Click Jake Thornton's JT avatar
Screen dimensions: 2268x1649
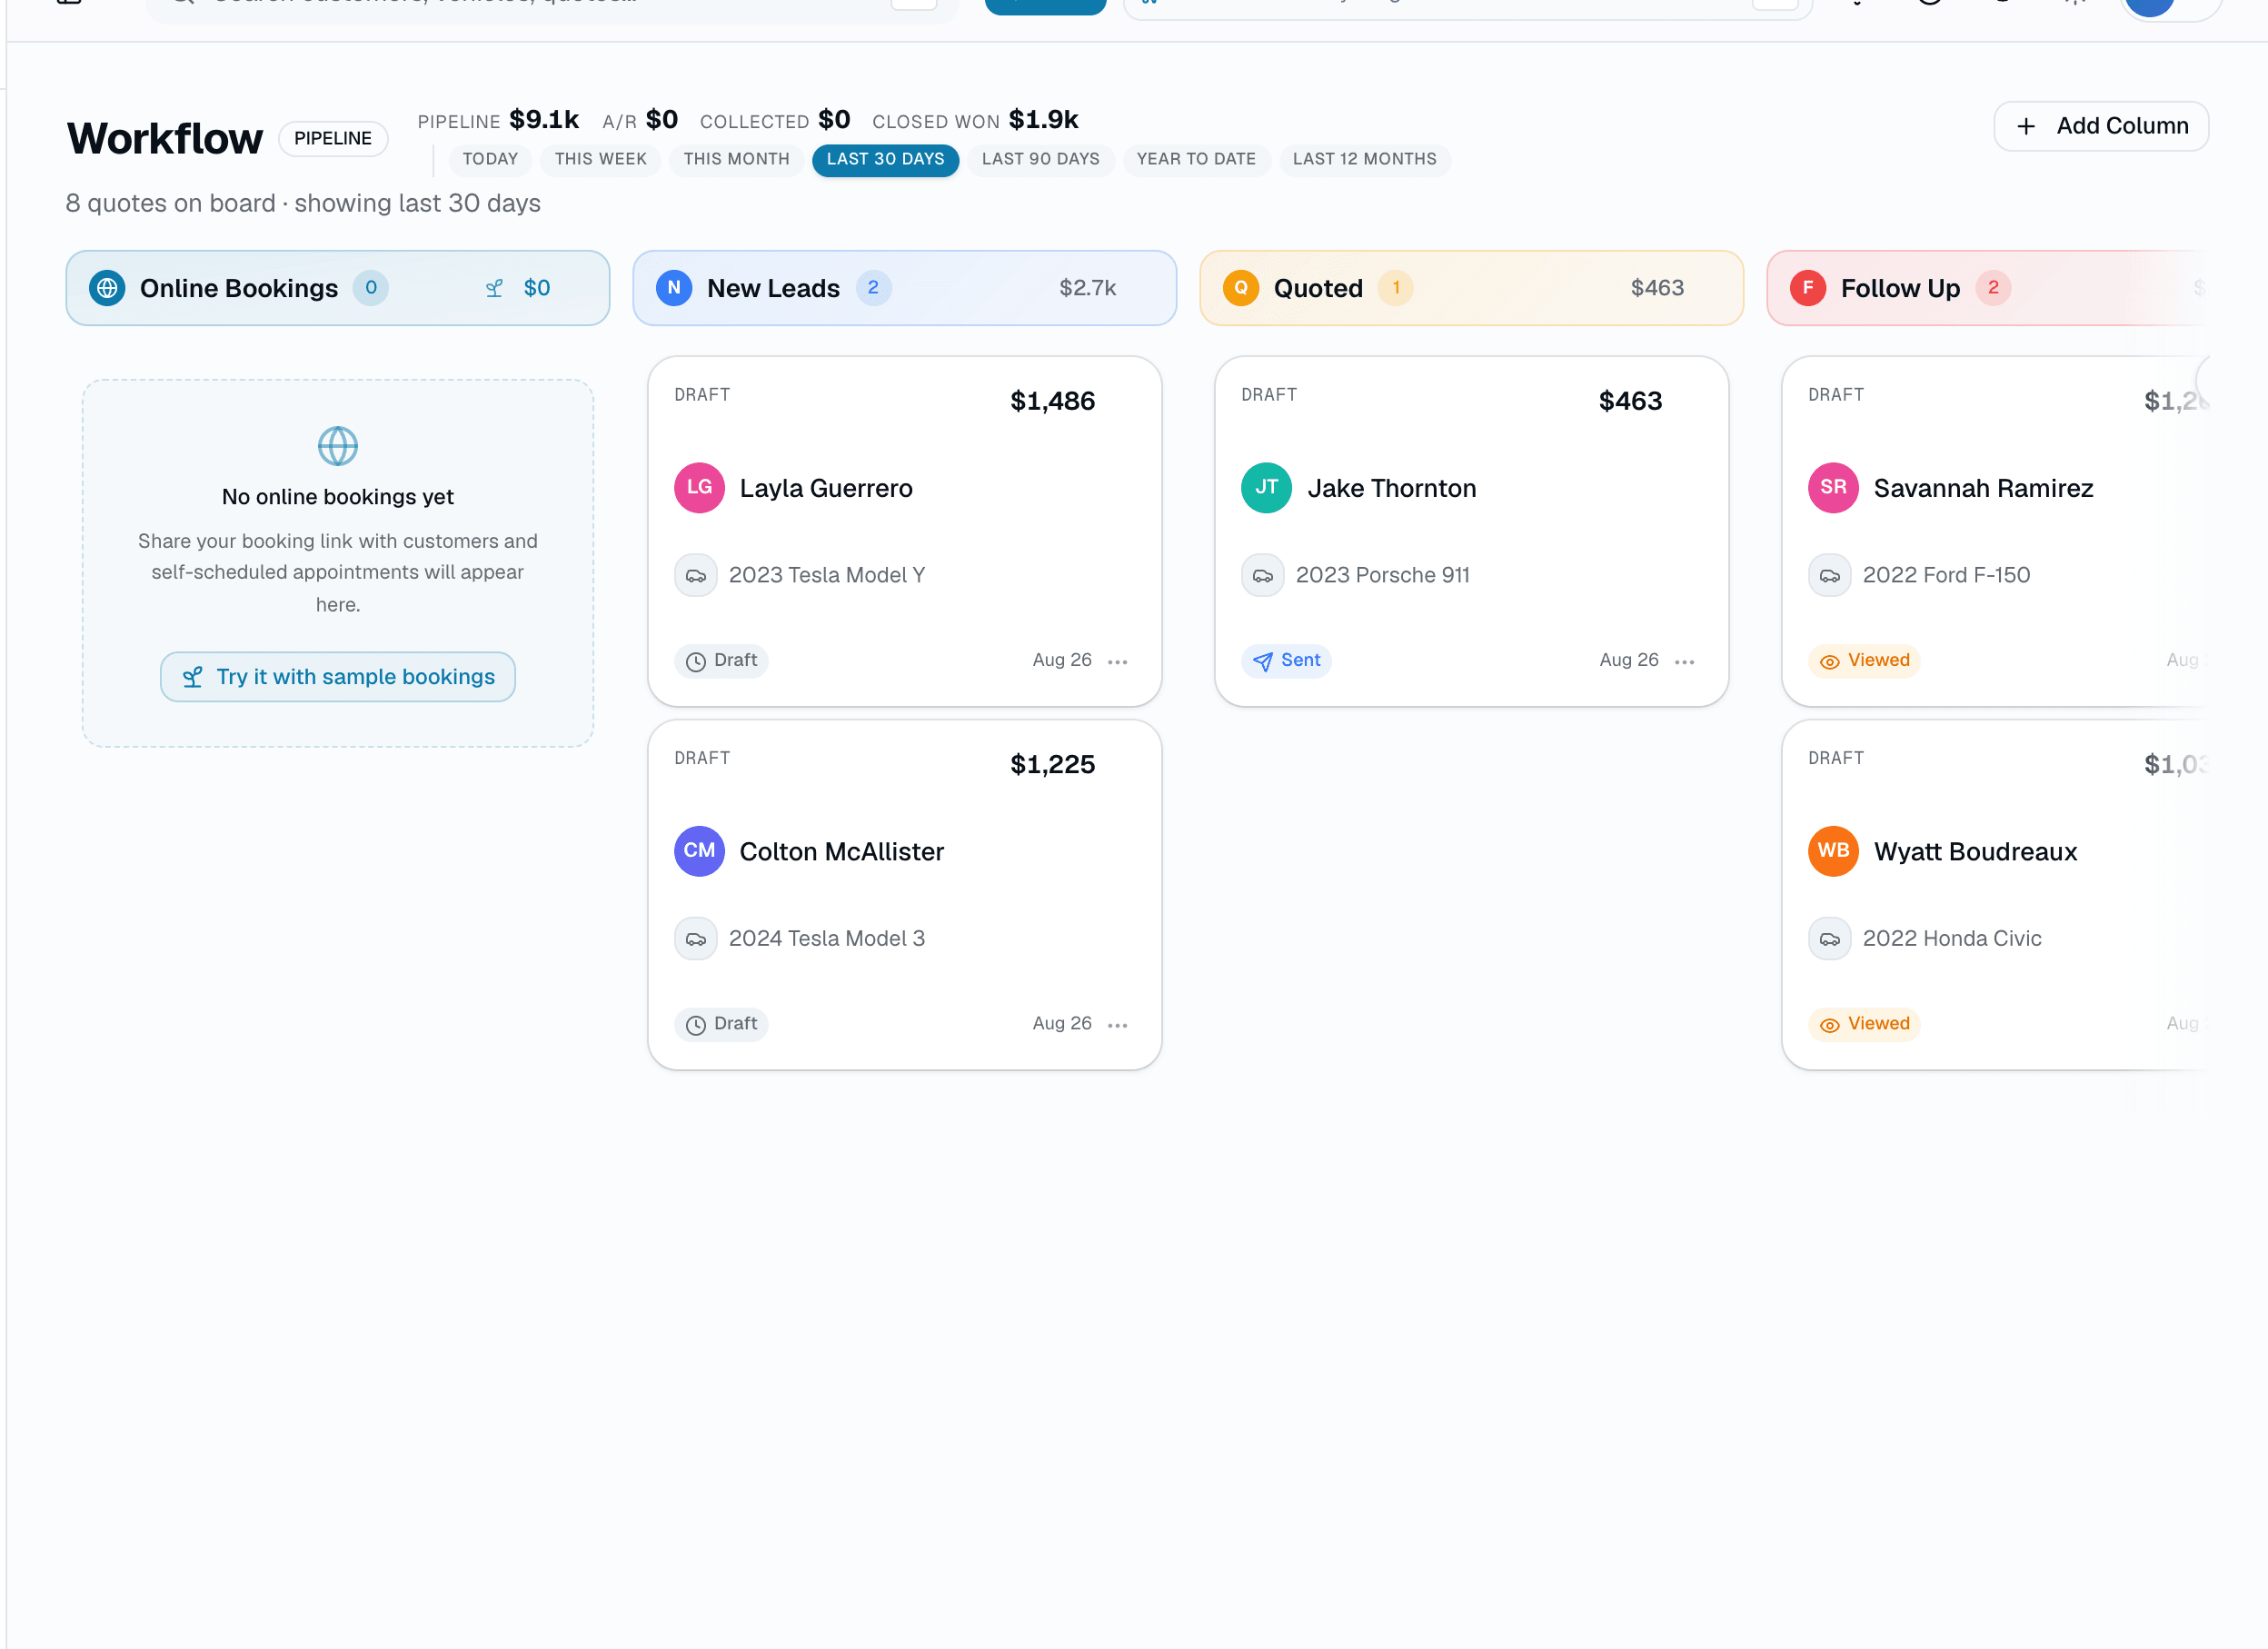tap(1266, 488)
